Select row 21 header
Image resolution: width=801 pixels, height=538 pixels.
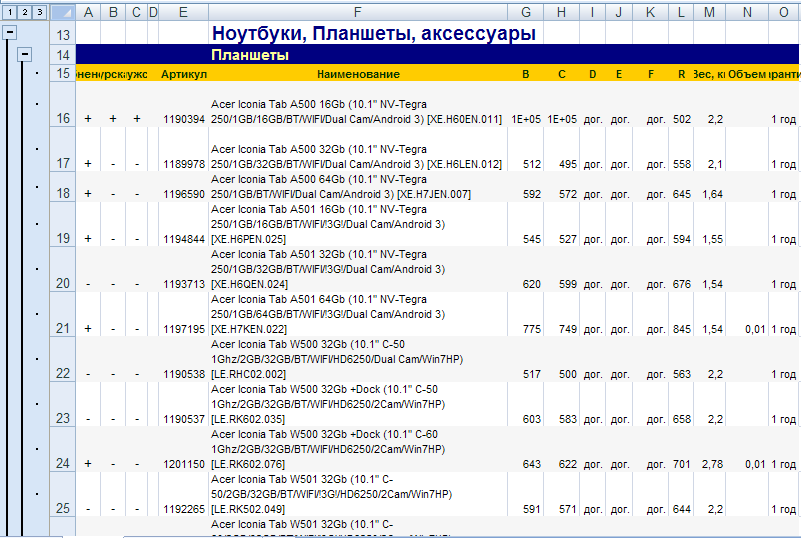[62, 314]
